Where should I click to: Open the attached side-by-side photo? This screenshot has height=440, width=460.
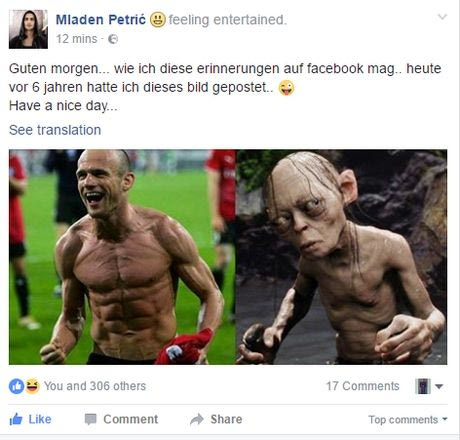coord(228,257)
